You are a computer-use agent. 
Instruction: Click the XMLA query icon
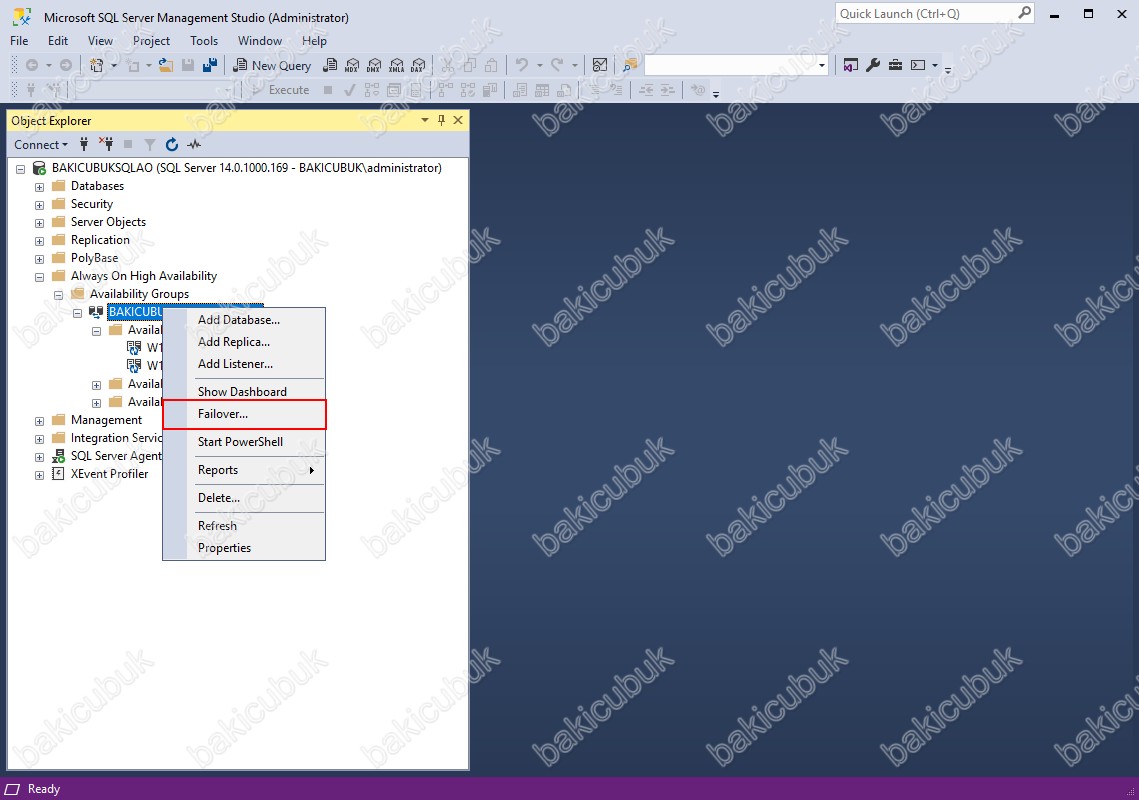396,65
